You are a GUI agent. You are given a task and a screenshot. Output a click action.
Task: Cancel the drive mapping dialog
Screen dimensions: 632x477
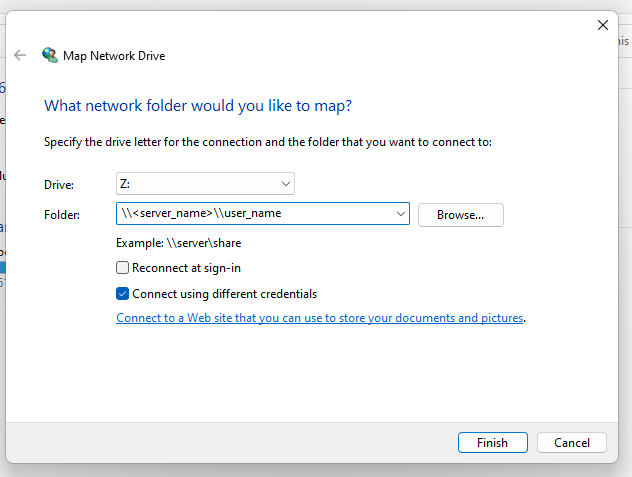pos(572,442)
